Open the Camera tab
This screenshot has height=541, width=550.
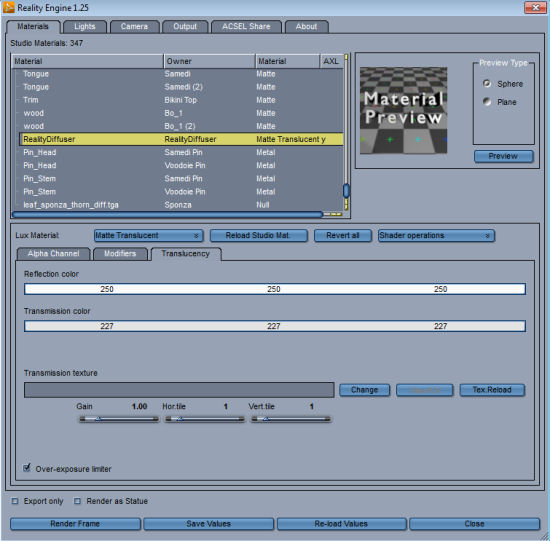134,27
